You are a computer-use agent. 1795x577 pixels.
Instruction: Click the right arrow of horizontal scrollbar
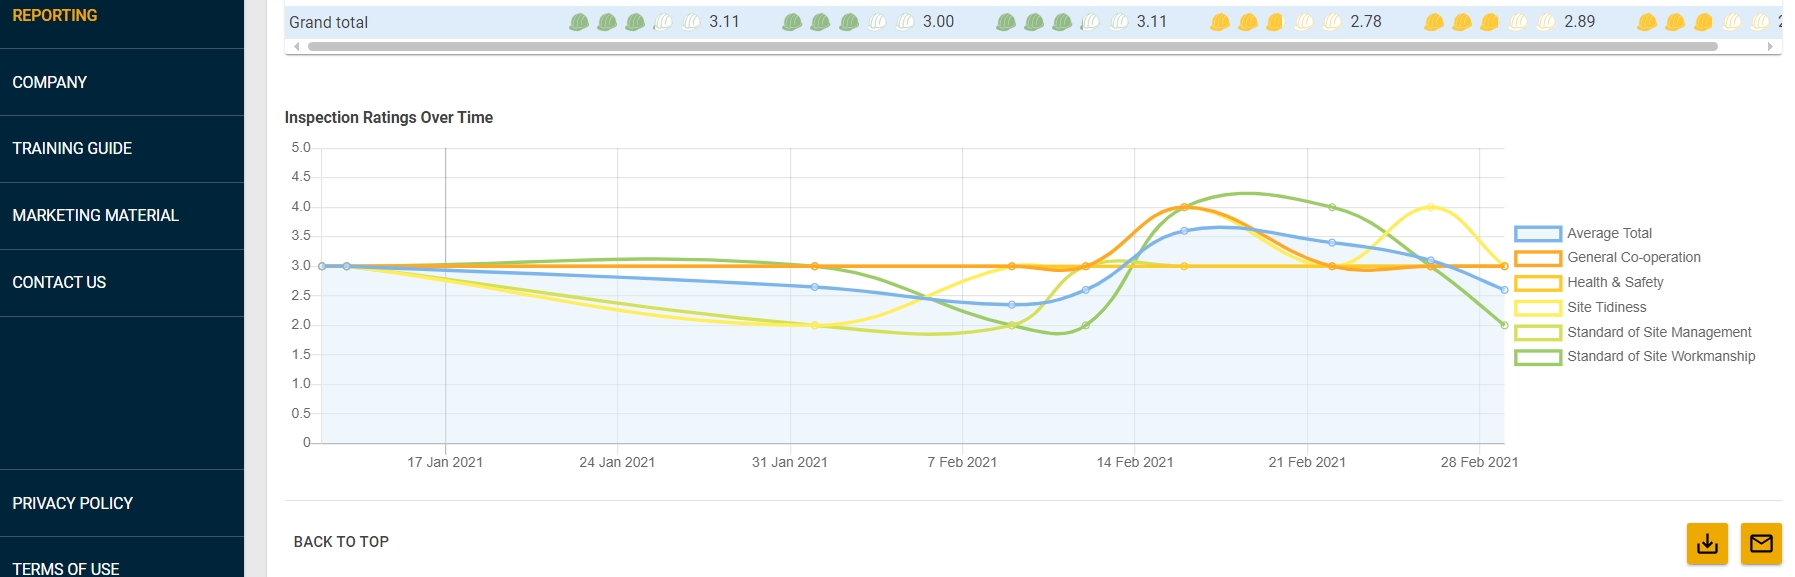click(1770, 46)
